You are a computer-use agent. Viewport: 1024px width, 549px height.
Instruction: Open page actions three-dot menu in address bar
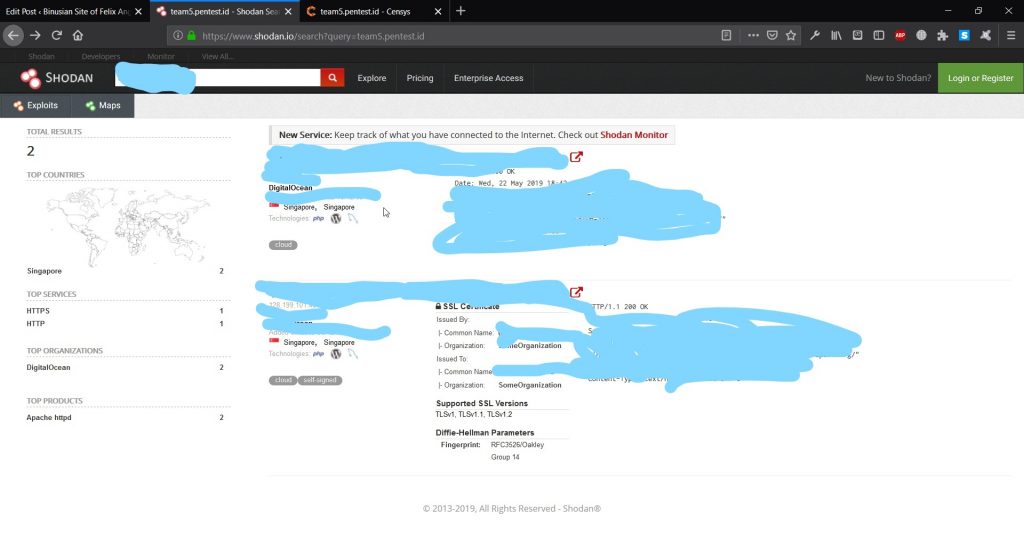point(753,35)
